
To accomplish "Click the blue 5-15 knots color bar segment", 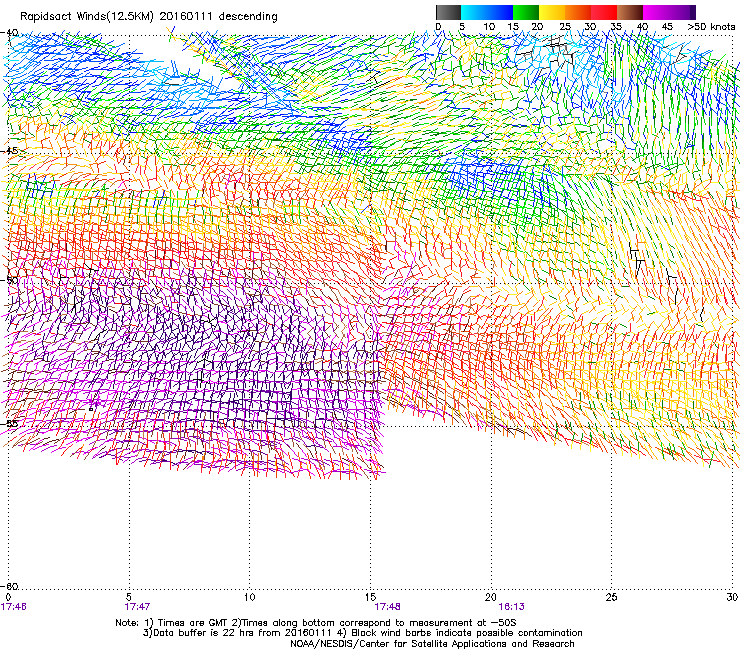I will [487, 12].
